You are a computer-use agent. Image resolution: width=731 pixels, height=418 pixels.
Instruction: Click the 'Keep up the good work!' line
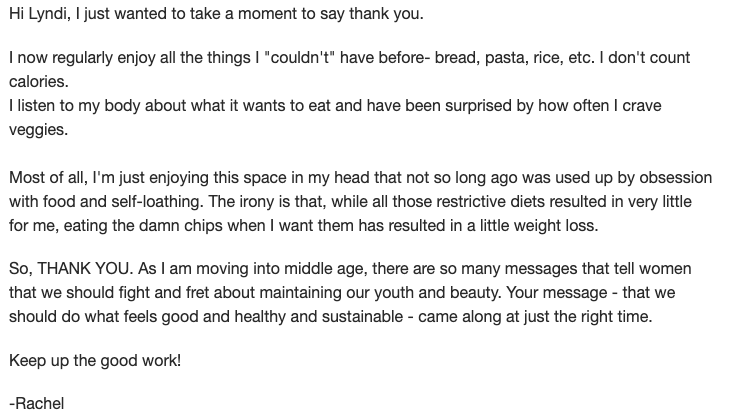click(95, 361)
